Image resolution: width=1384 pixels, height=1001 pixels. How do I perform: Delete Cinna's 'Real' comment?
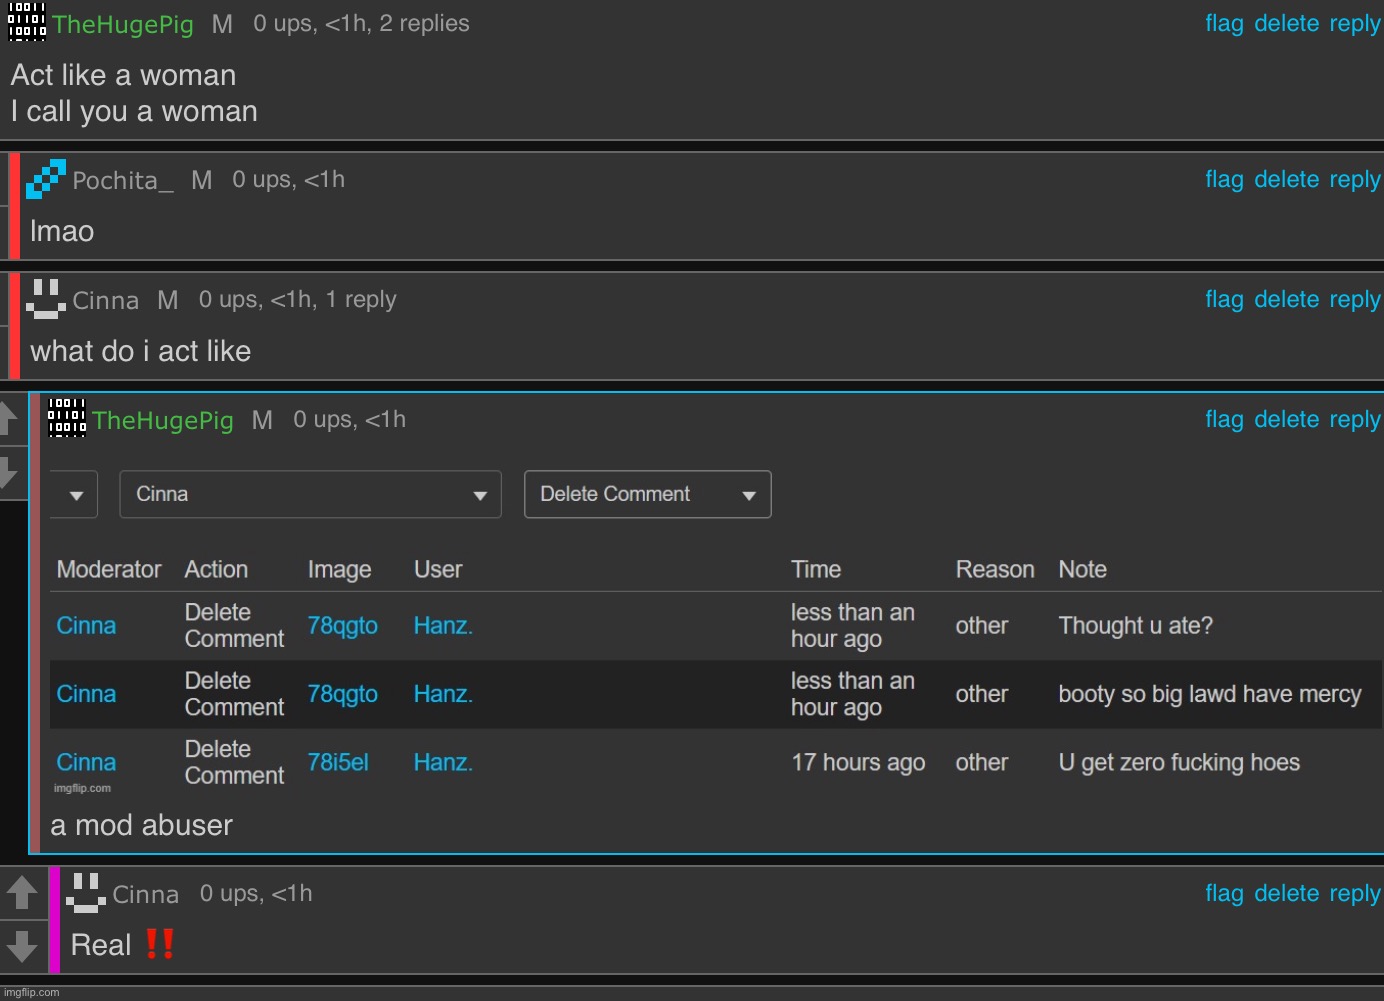[1287, 893]
